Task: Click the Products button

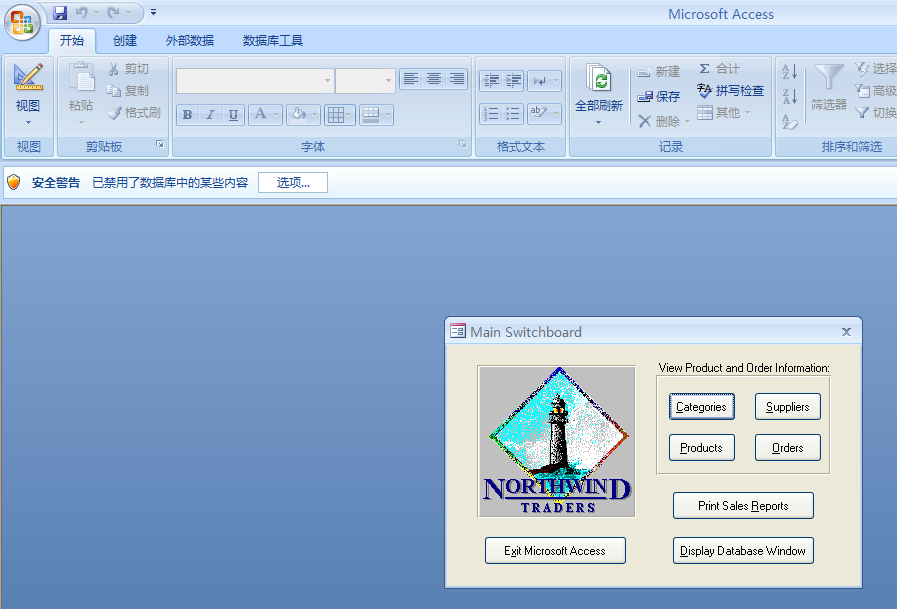Action: click(x=701, y=448)
